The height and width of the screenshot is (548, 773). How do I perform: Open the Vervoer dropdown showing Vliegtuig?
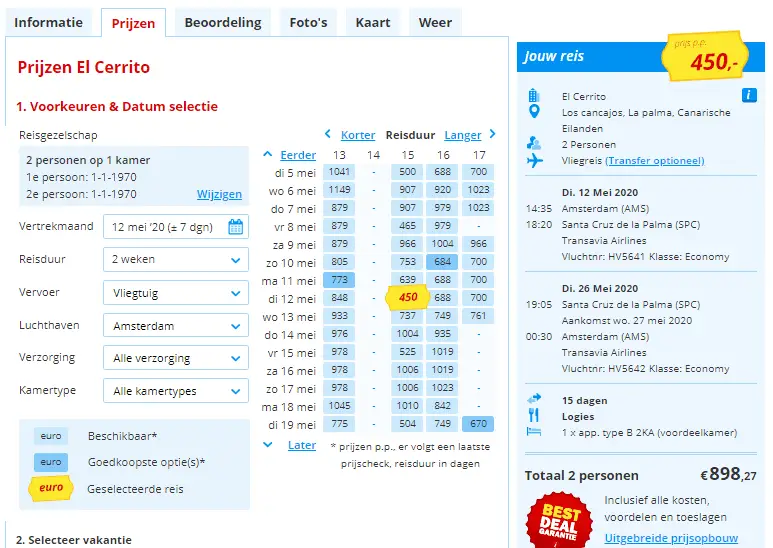(x=176, y=293)
